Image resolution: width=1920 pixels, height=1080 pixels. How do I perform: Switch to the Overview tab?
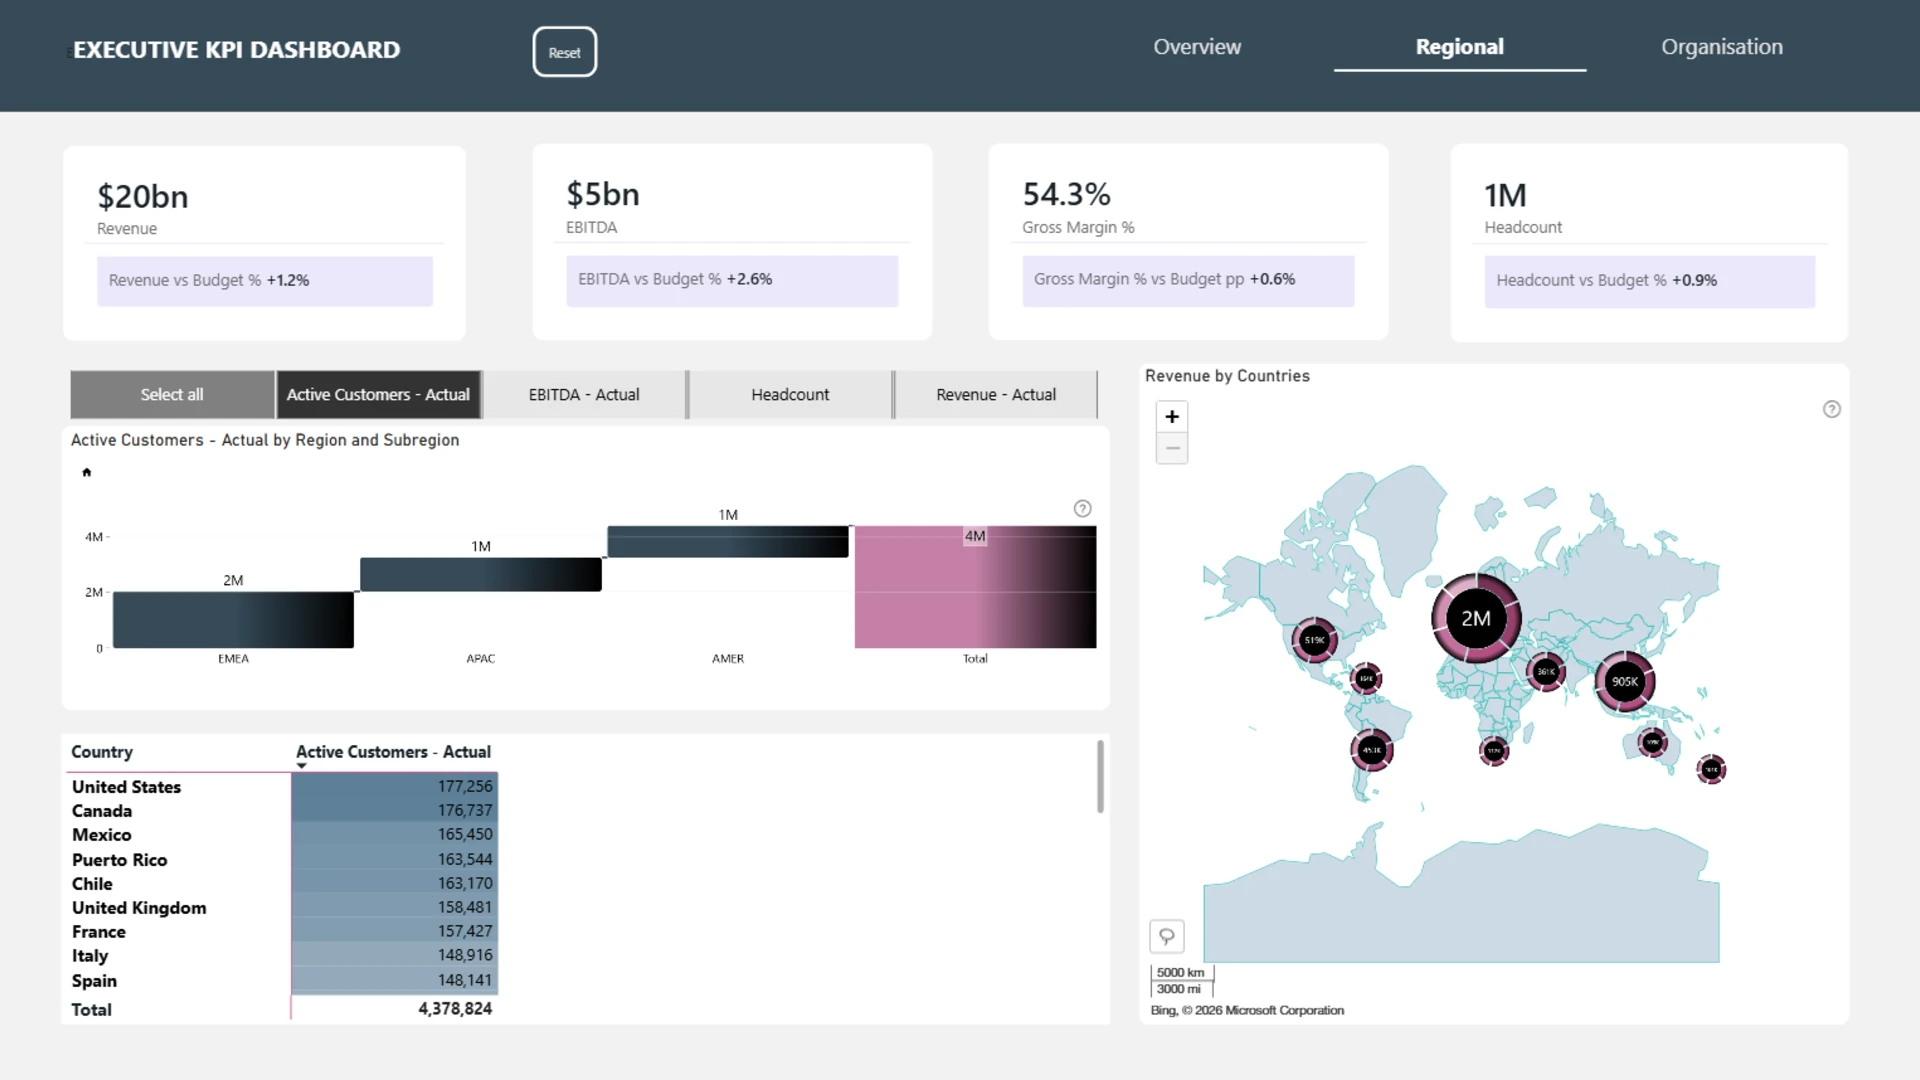click(x=1197, y=47)
